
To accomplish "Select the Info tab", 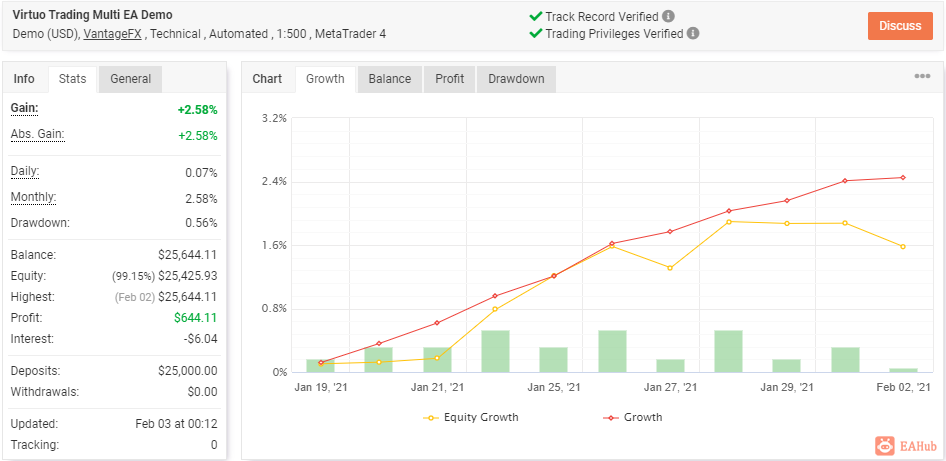I will (24, 79).
